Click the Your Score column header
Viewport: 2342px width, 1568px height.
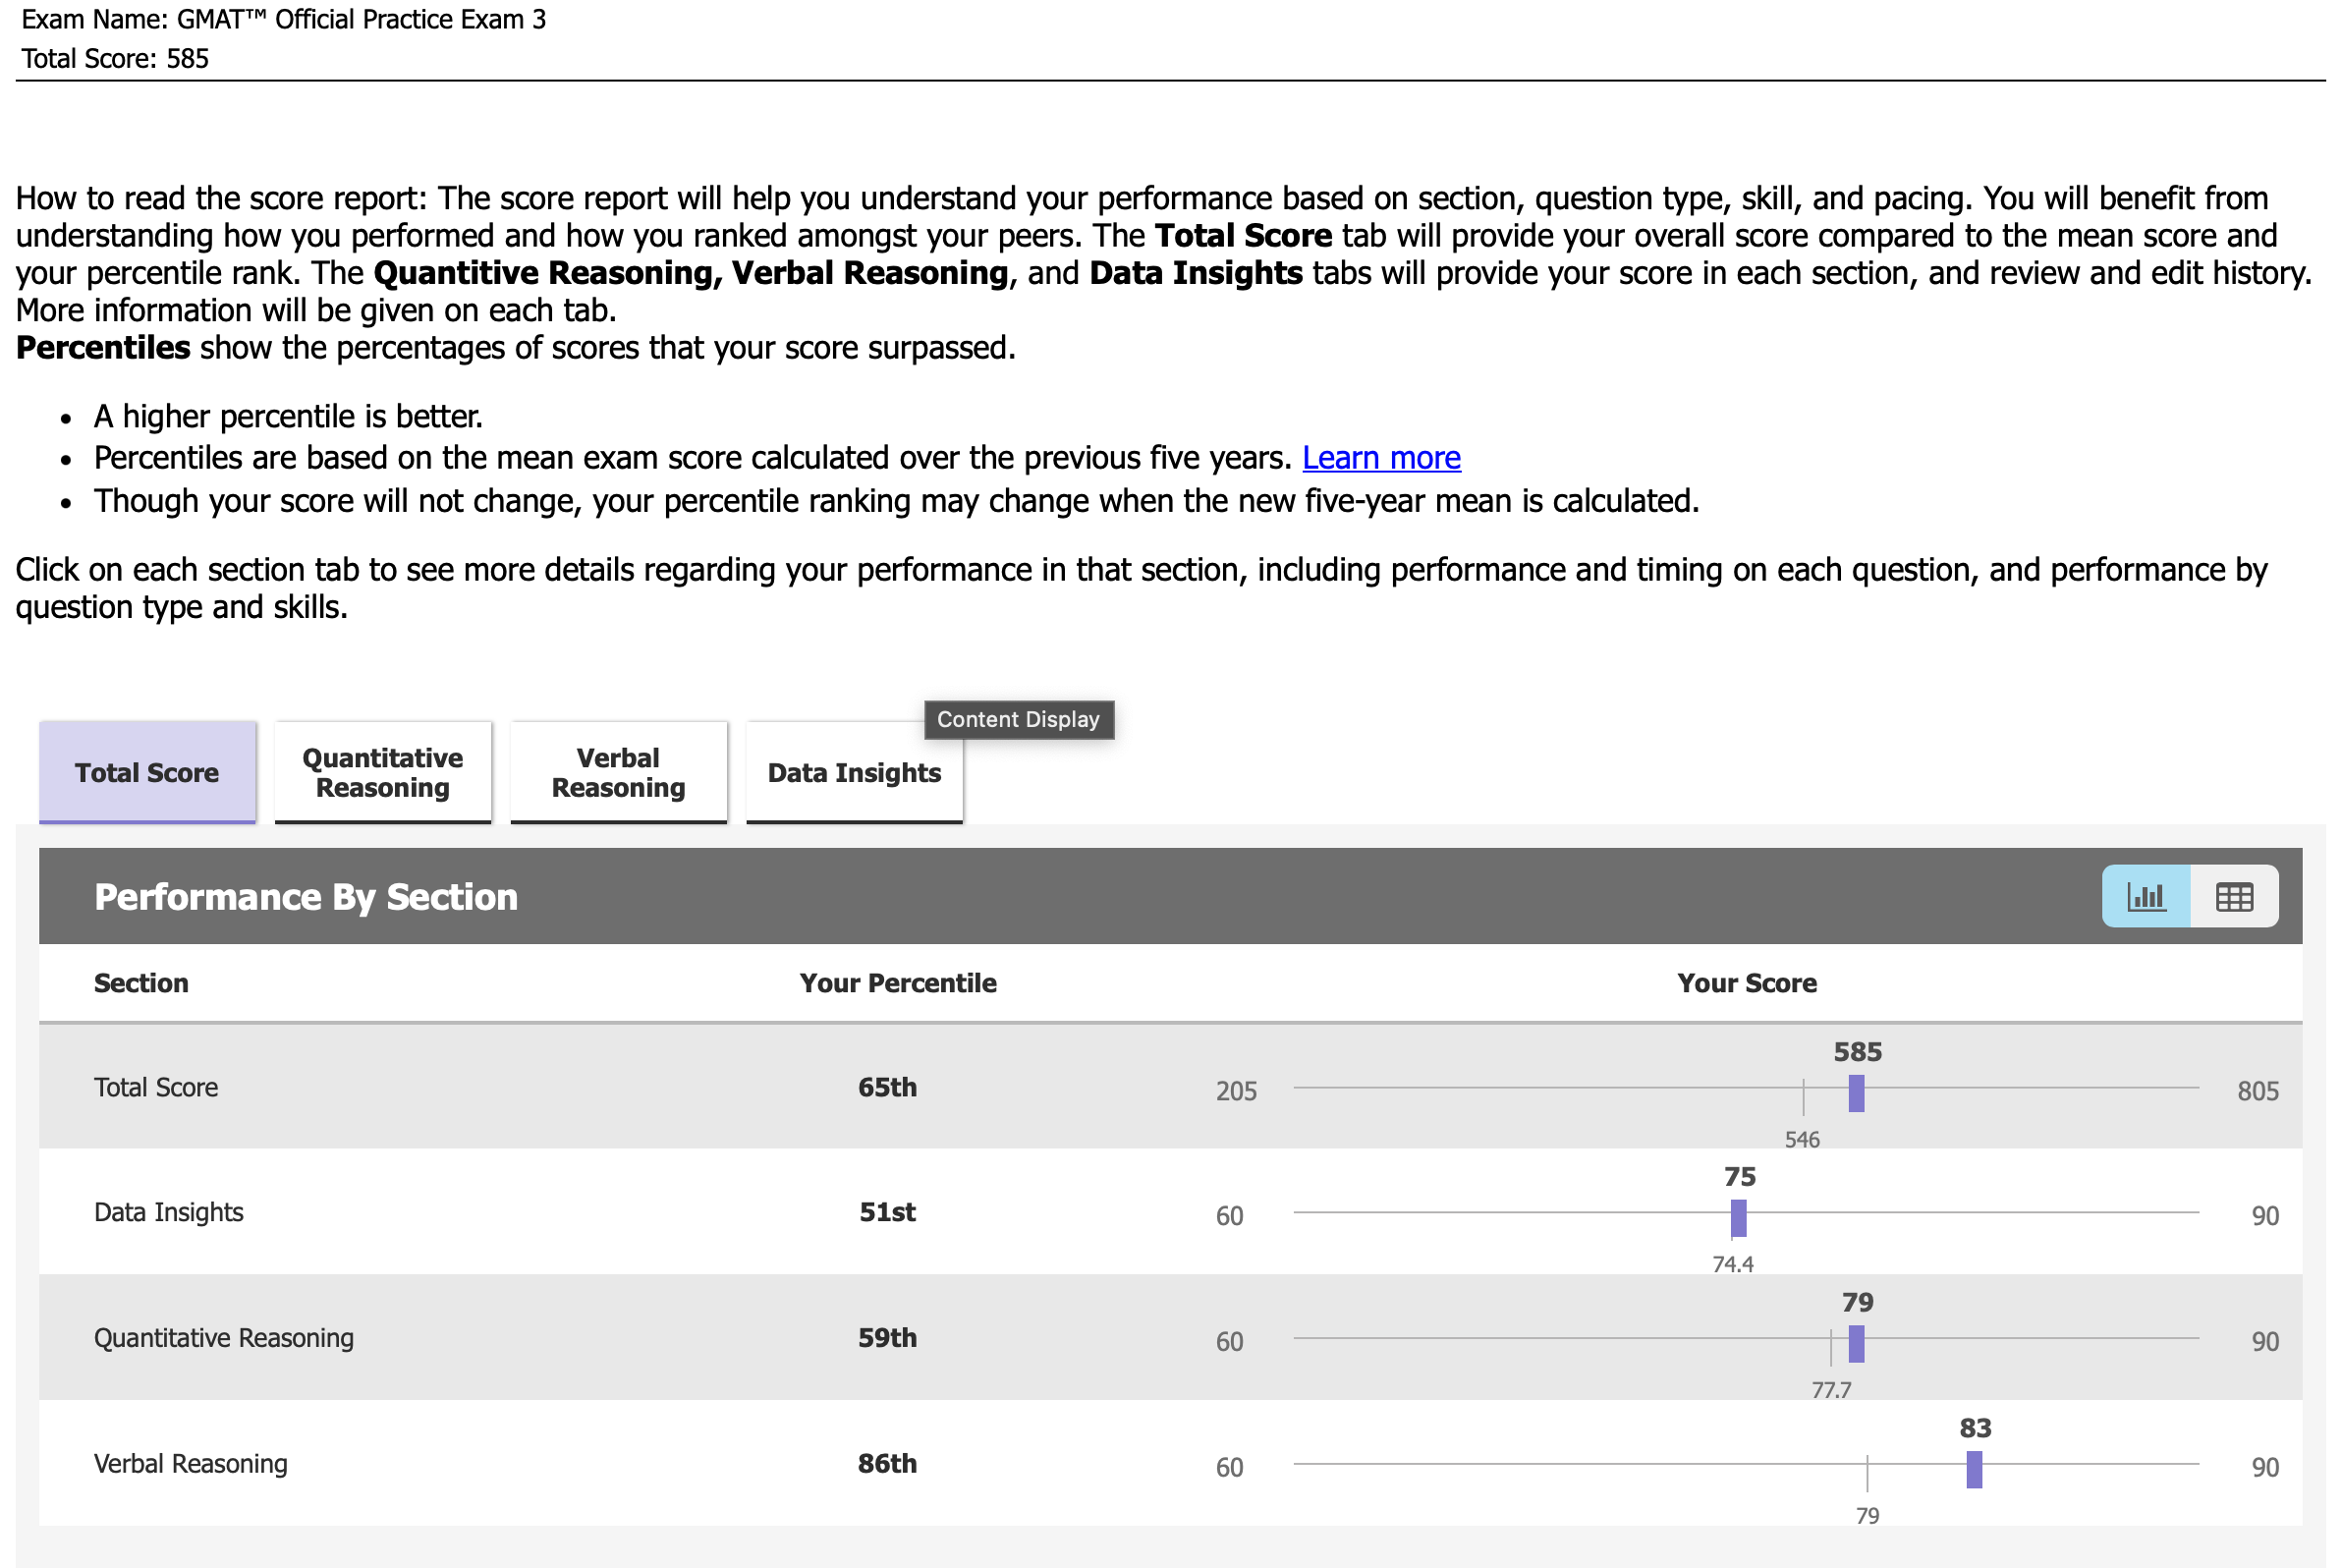click(1747, 983)
